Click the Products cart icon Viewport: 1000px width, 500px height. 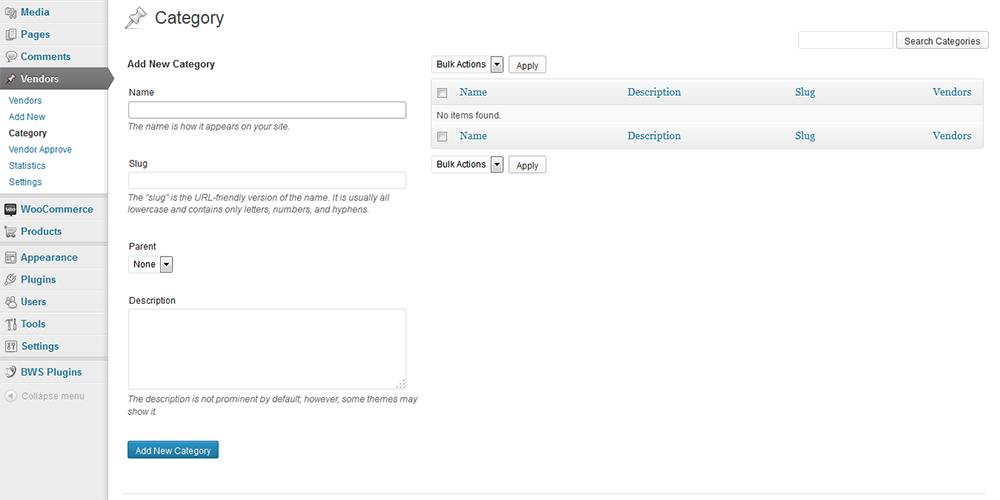(x=11, y=232)
